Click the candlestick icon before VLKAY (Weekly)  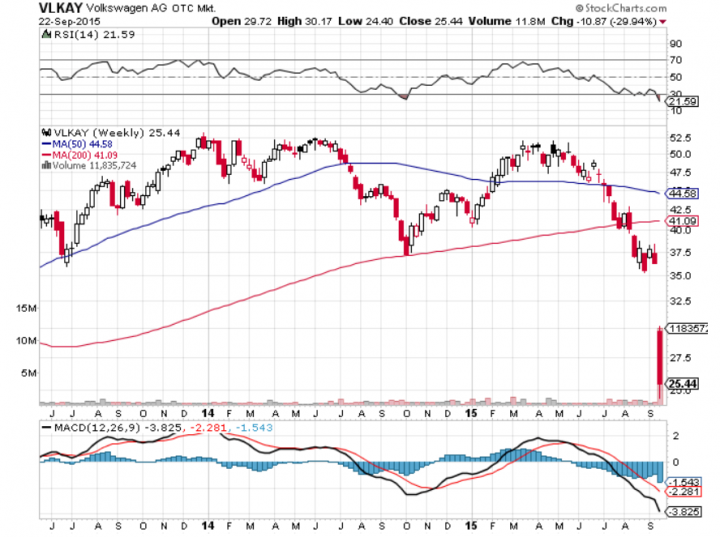pos(46,133)
